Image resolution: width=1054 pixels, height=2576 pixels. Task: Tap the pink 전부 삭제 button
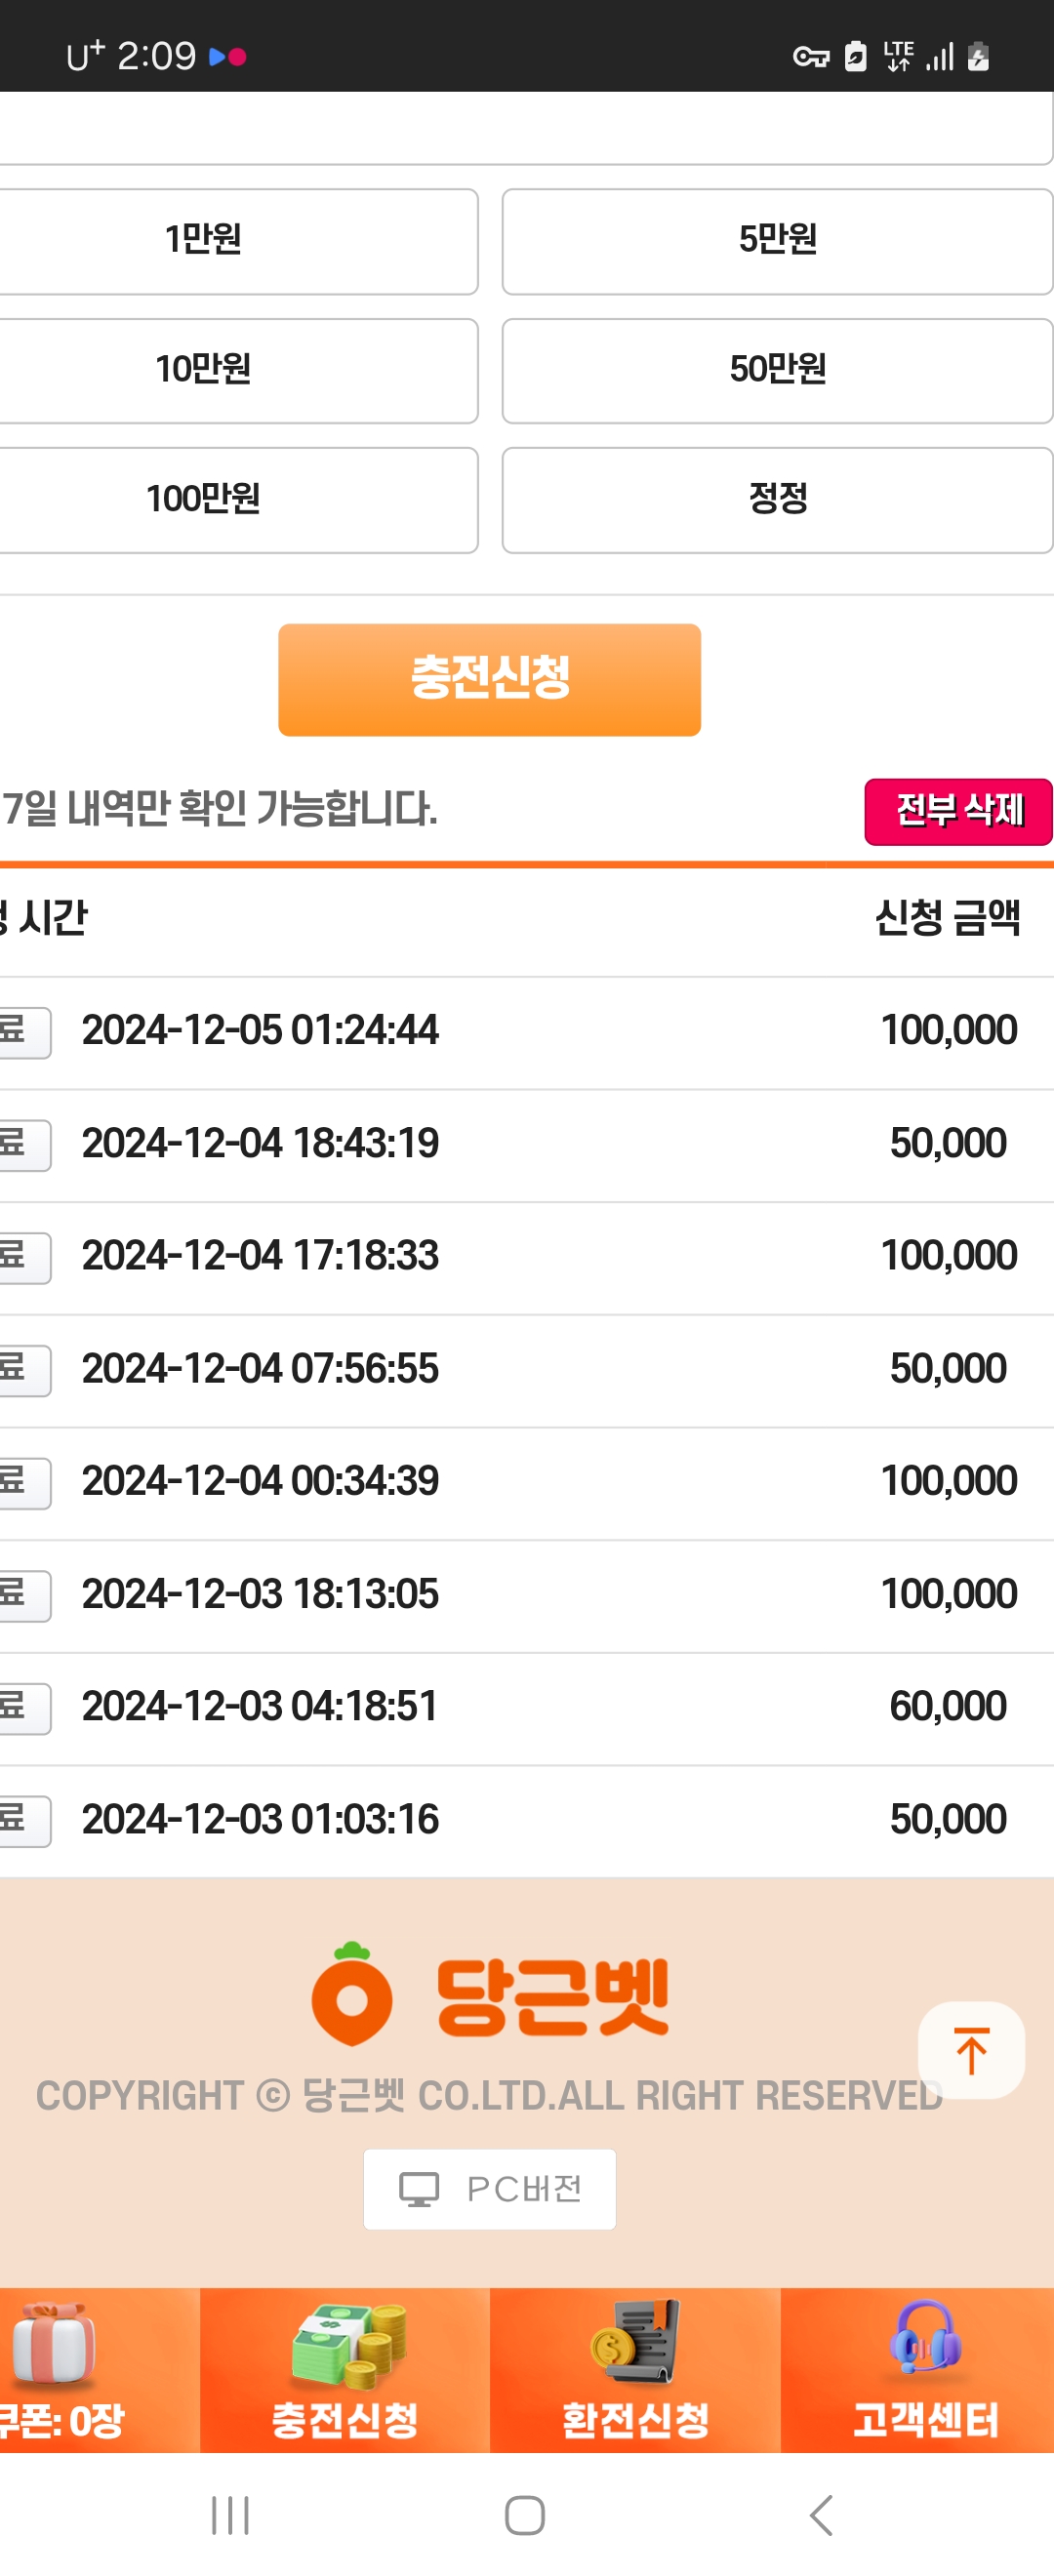(x=958, y=811)
